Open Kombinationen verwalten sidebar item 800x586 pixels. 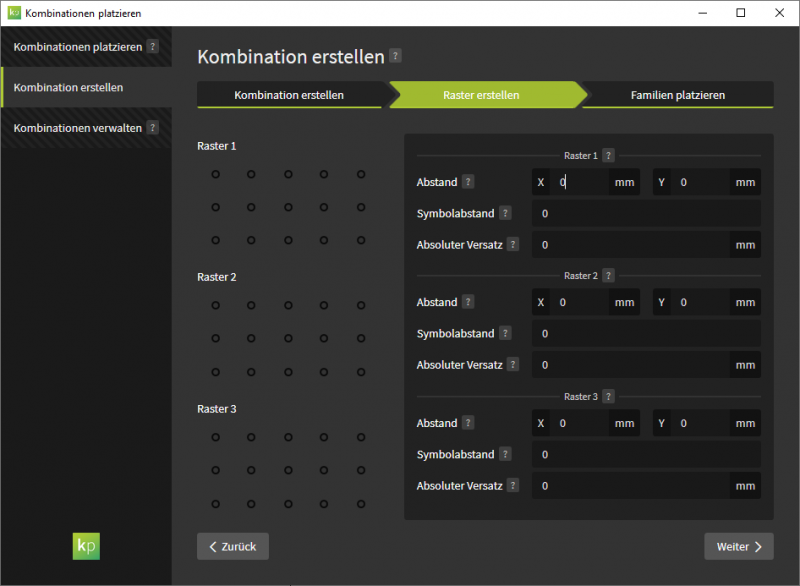click(78, 128)
